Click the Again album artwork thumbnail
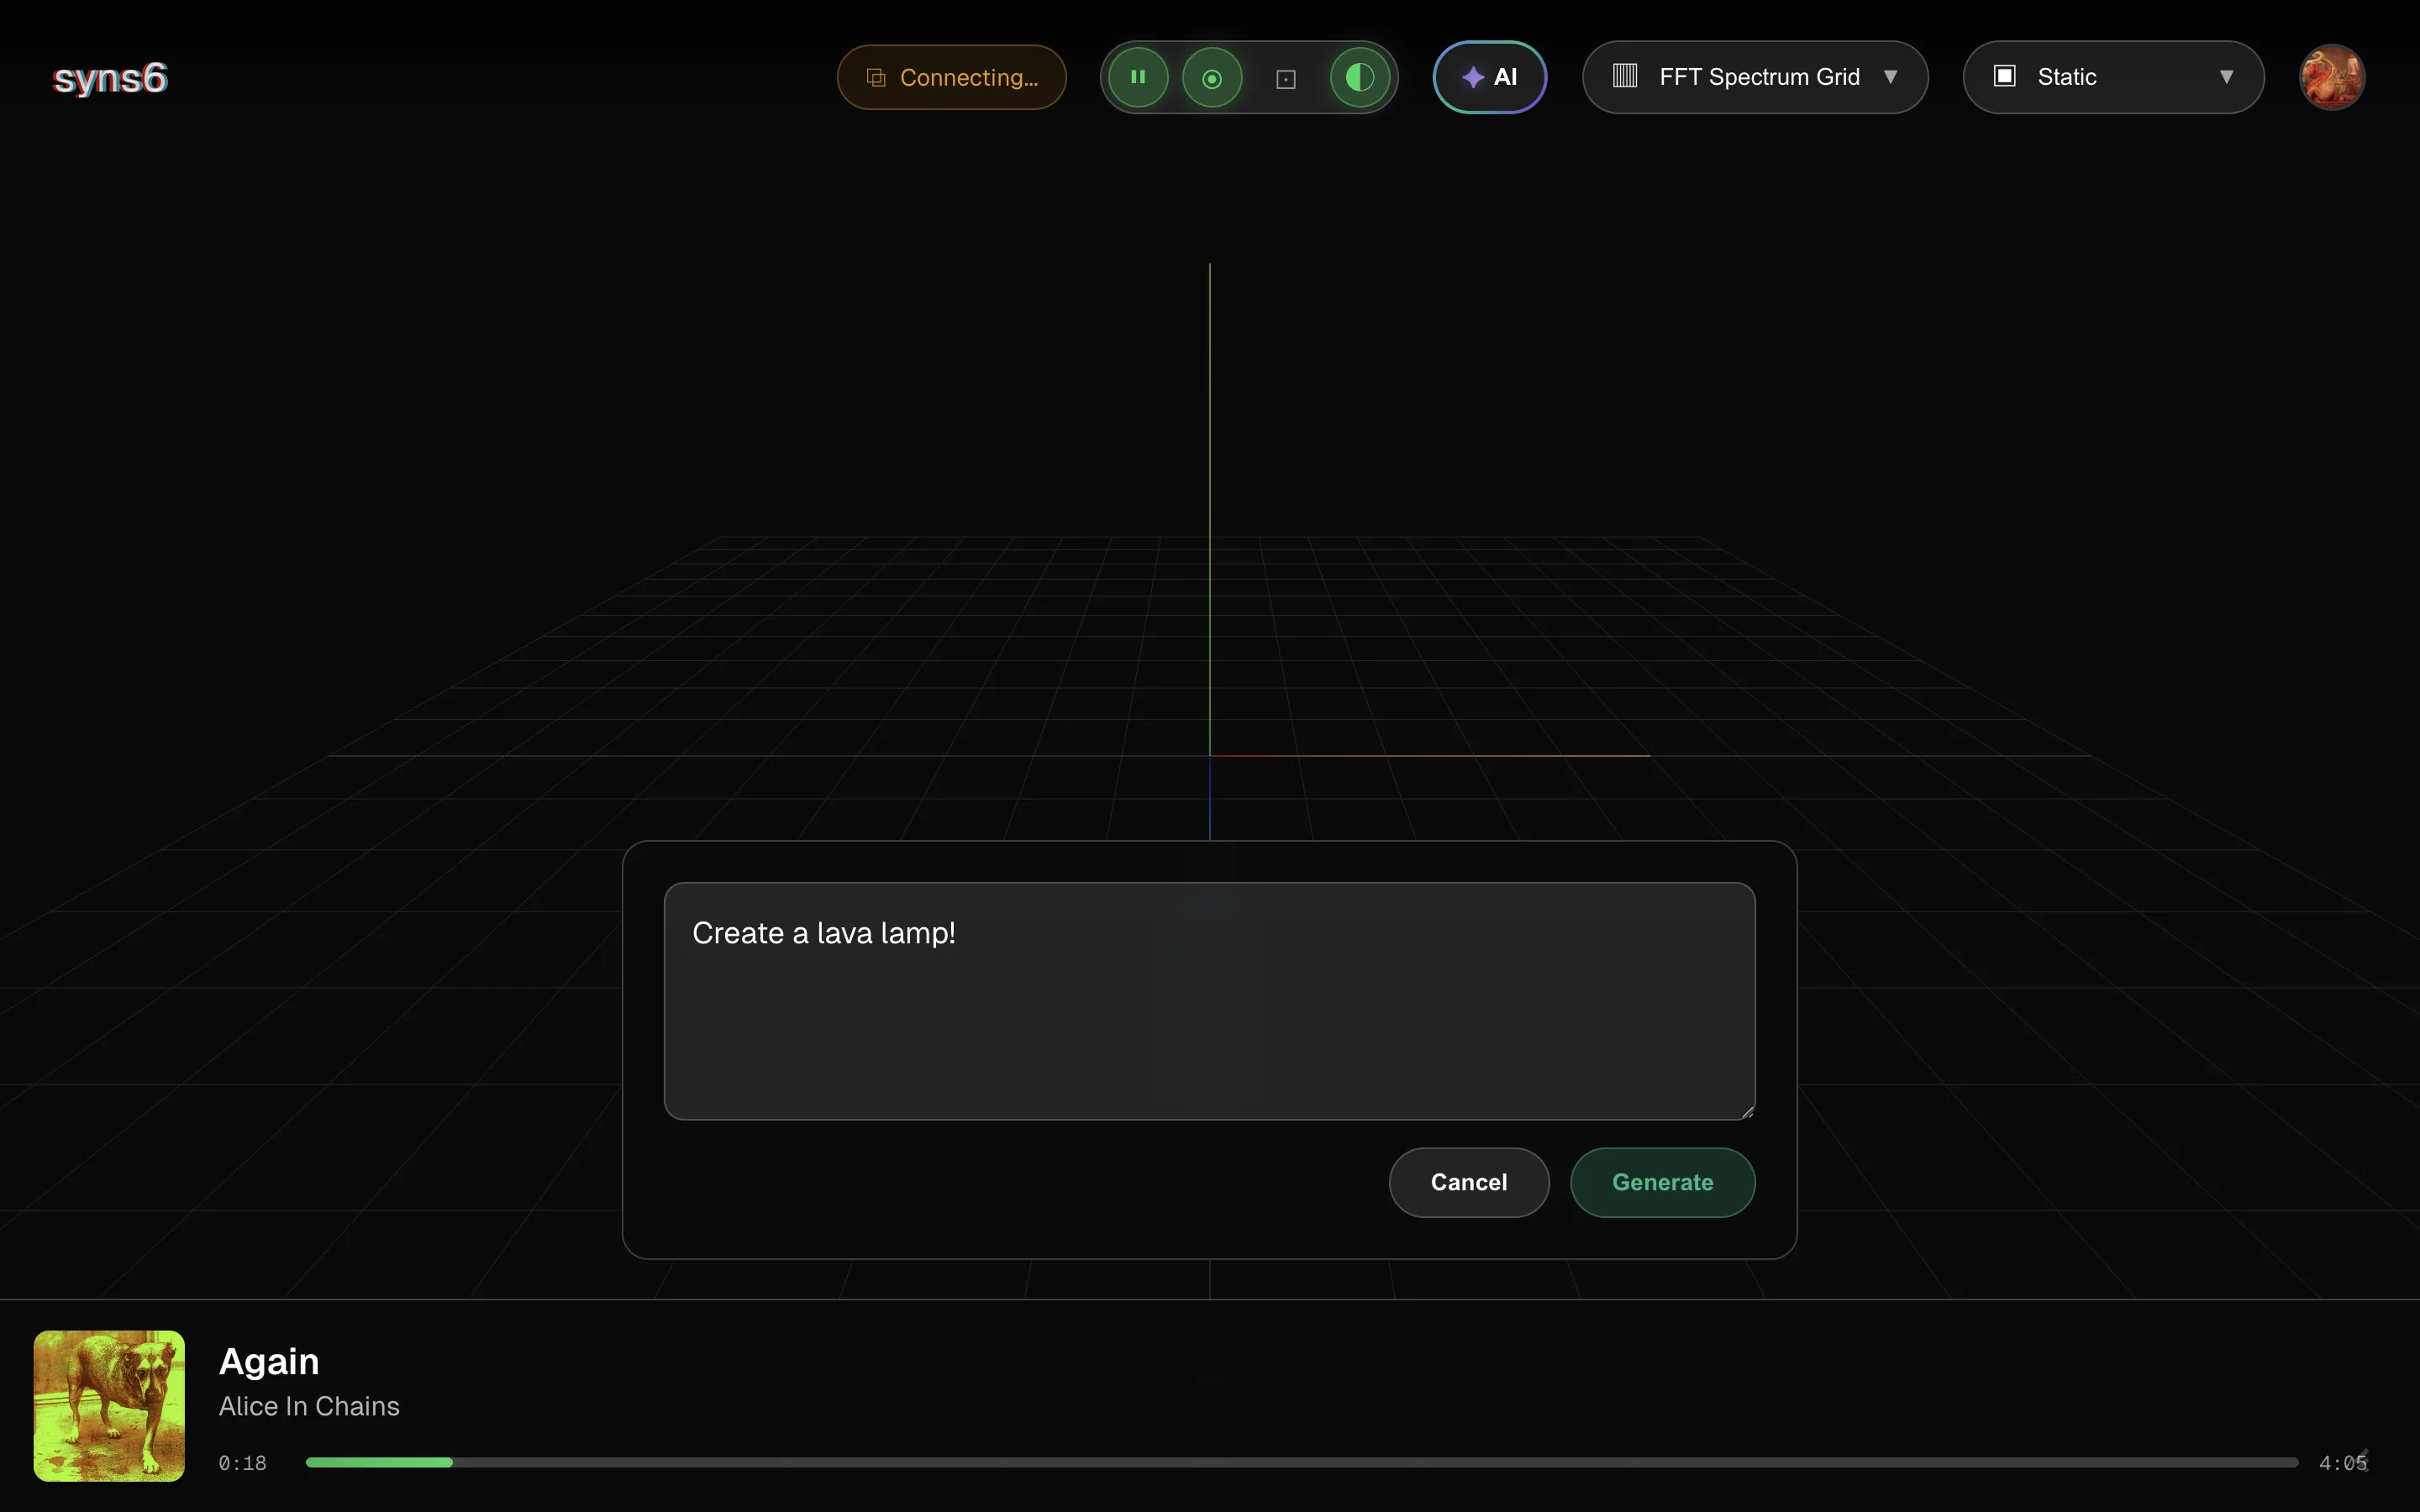Image resolution: width=2420 pixels, height=1512 pixels. pos(108,1405)
